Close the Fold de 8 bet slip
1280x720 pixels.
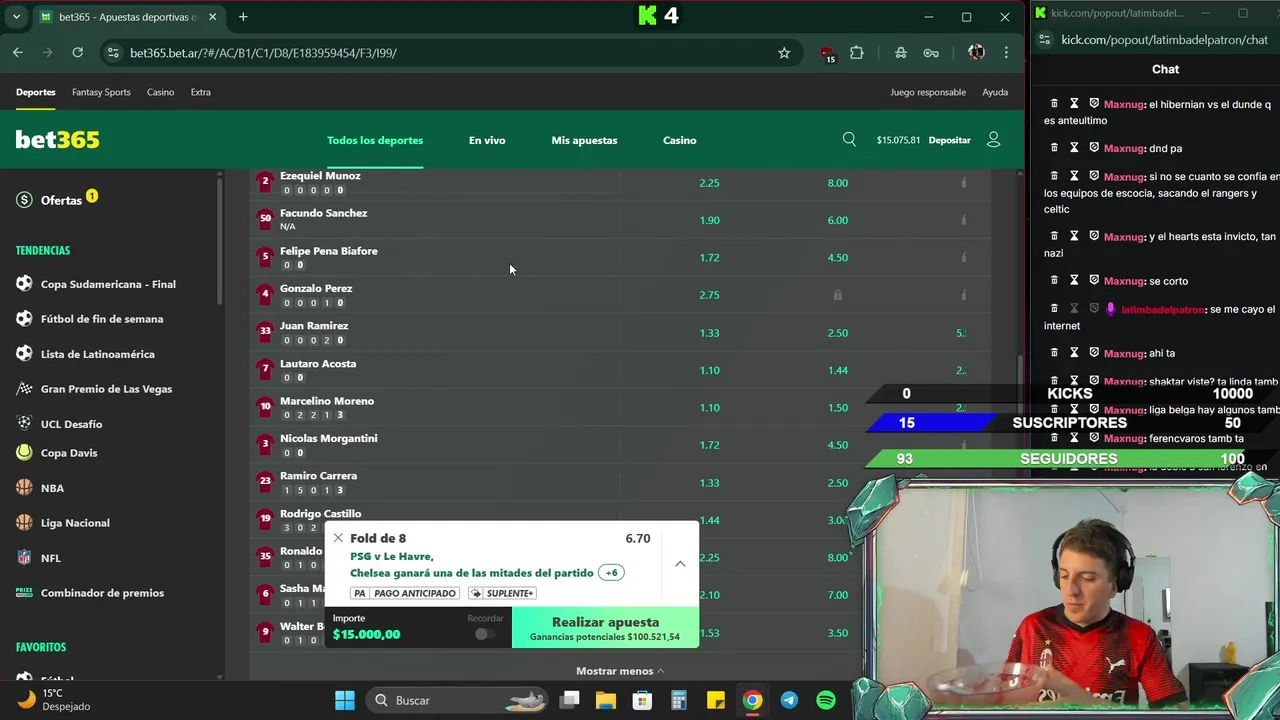[338, 538]
